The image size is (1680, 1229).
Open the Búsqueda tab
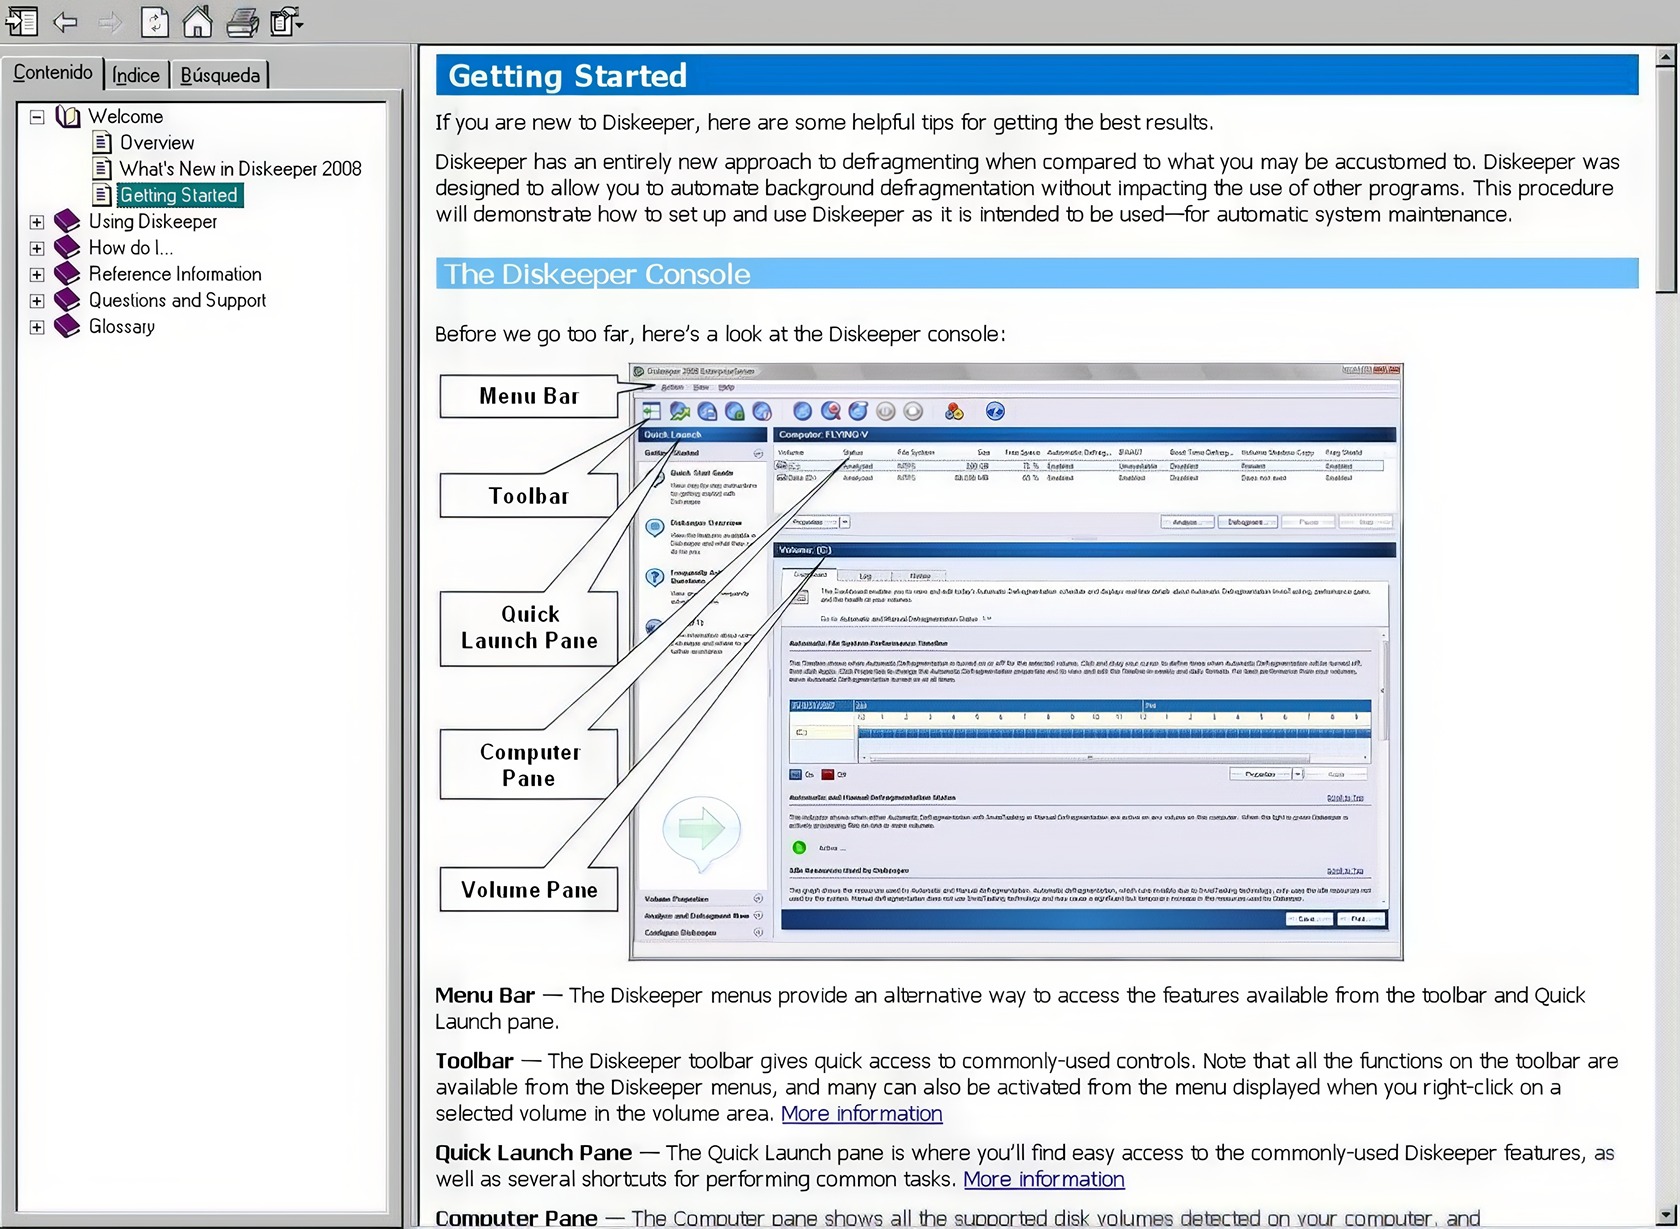(x=220, y=75)
